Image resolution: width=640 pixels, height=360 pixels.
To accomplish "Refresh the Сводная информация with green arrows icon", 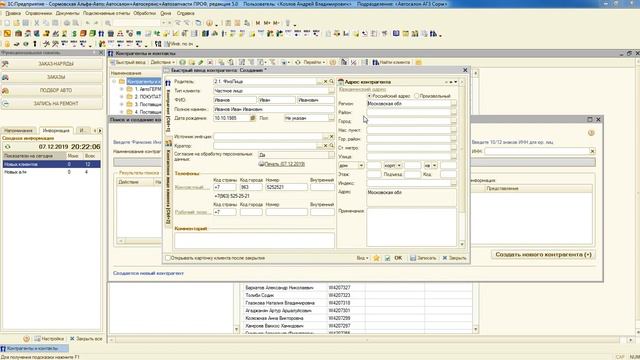I will click(x=7, y=147).
